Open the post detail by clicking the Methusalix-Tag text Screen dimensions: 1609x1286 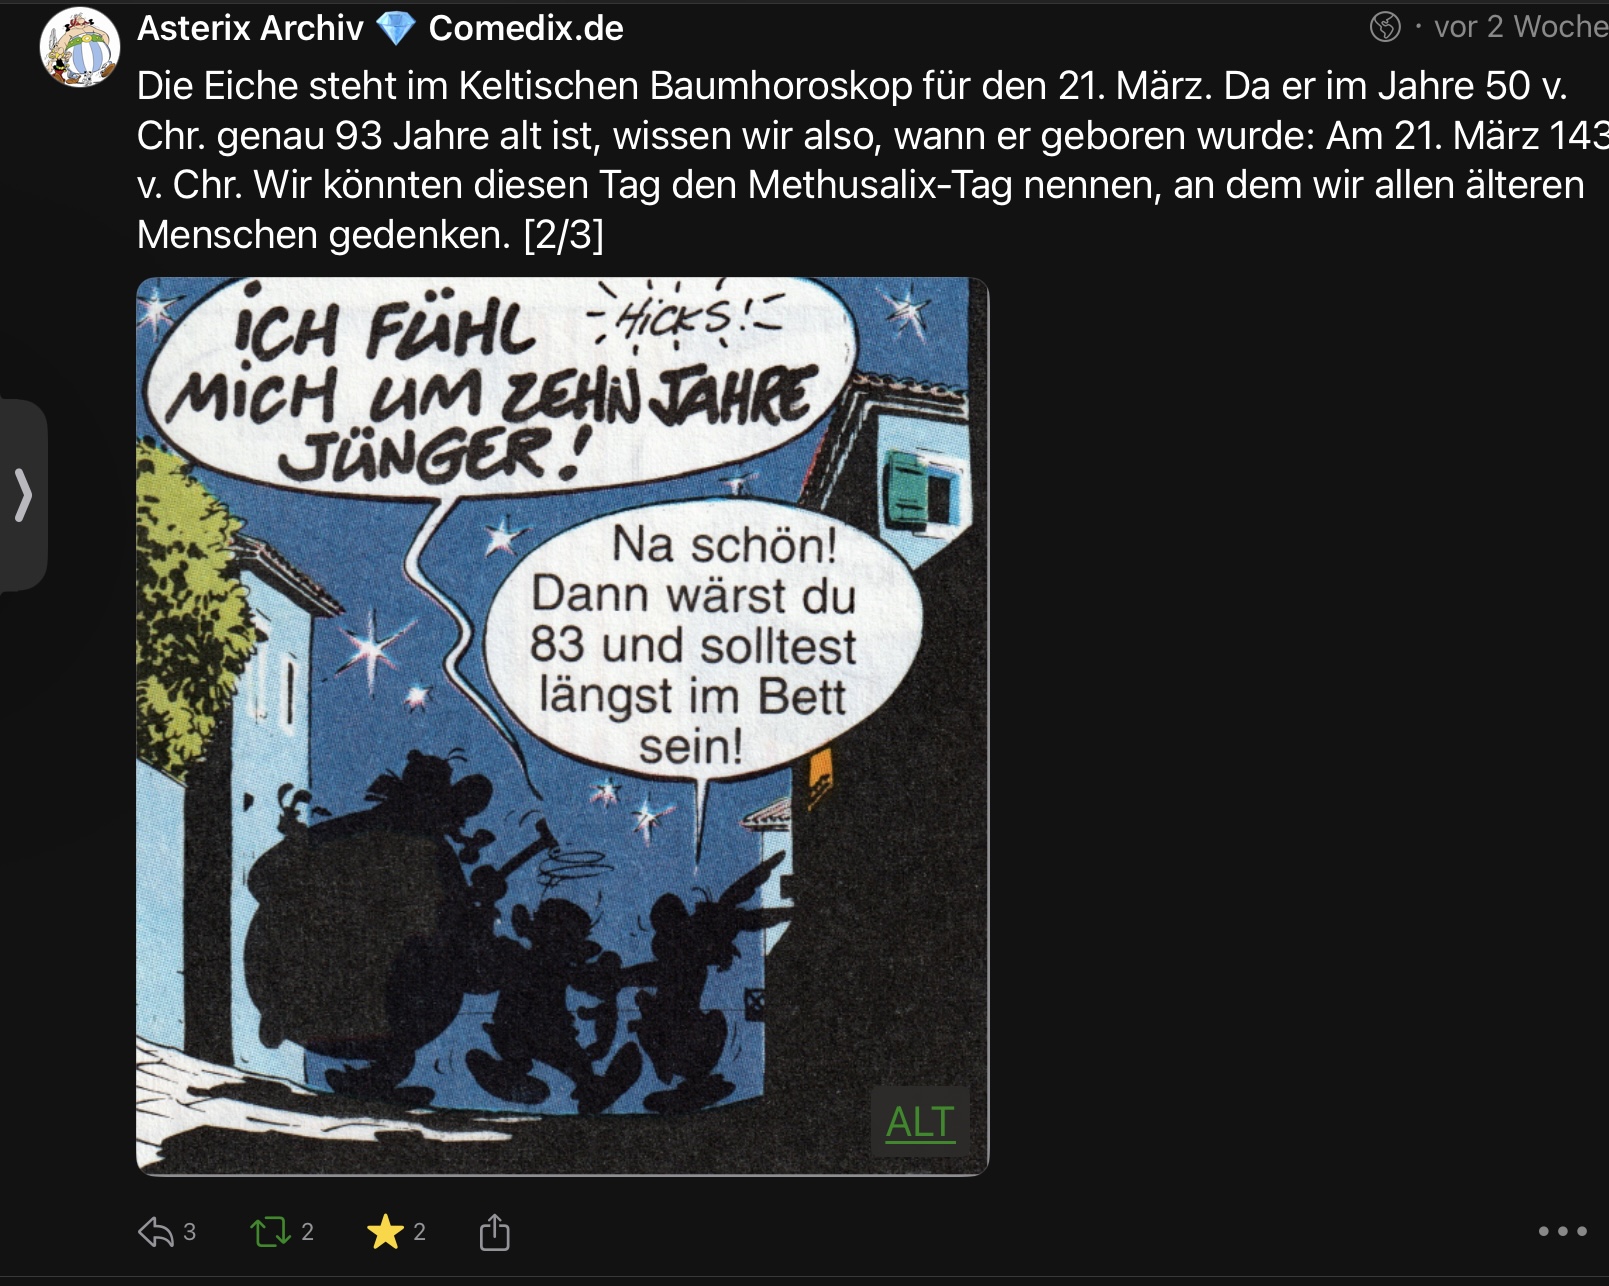(x=880, y=185)
